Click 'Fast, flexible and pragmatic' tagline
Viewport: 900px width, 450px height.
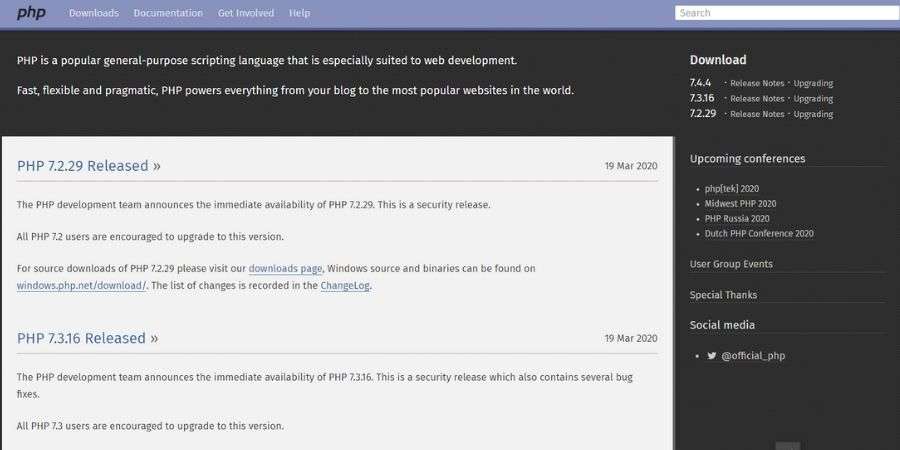[295, 91]
